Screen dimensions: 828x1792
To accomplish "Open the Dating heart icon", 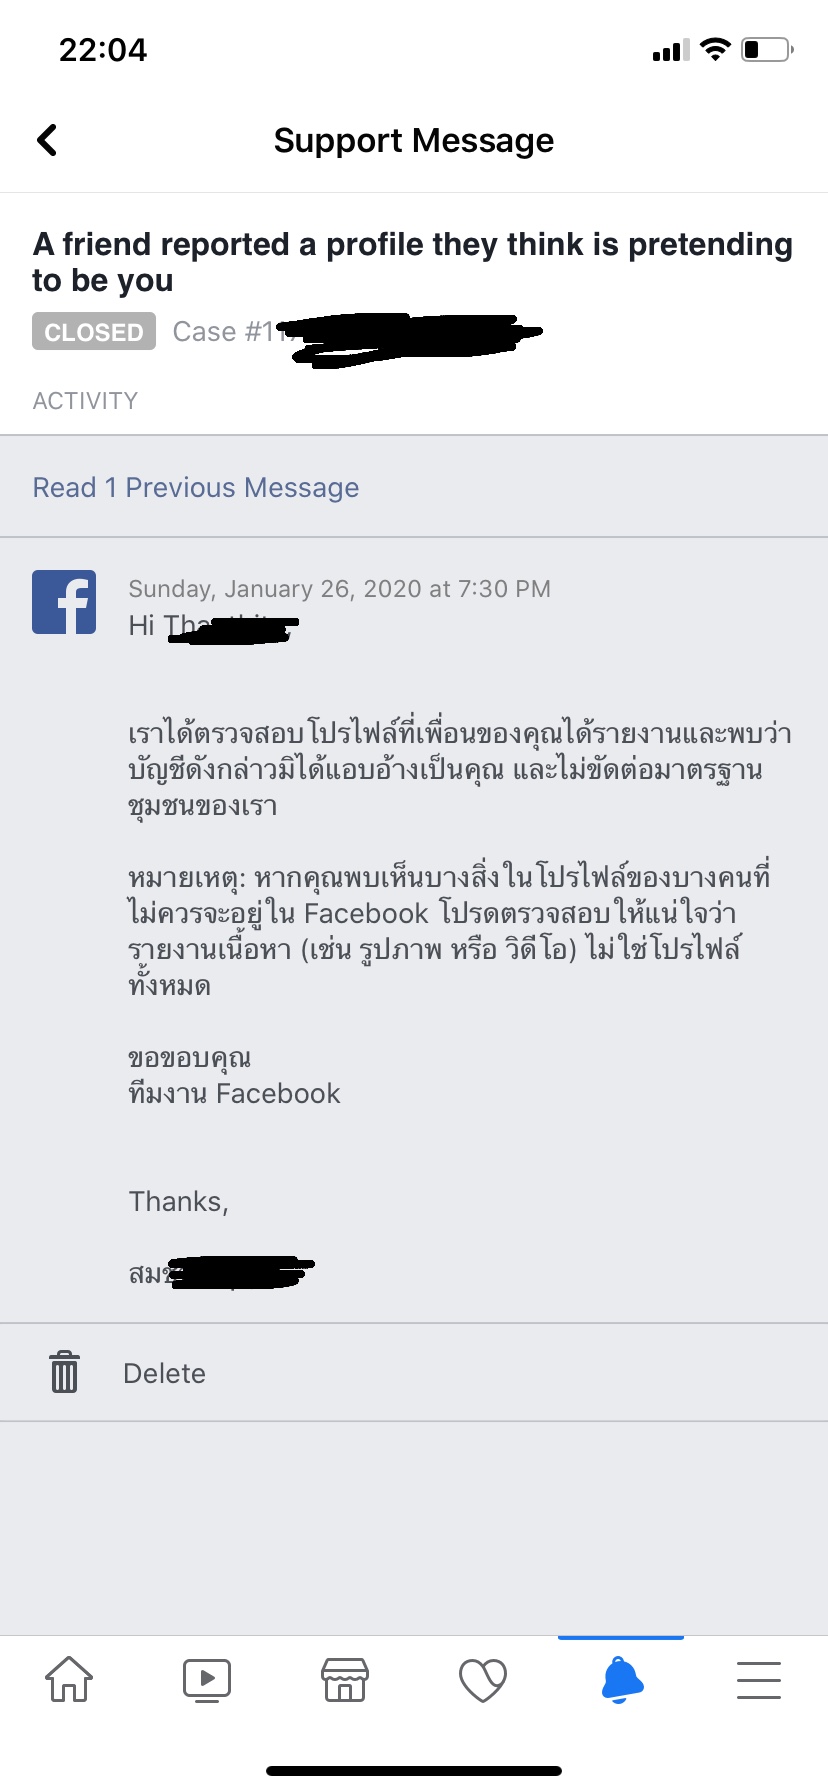I will 483,1680.
